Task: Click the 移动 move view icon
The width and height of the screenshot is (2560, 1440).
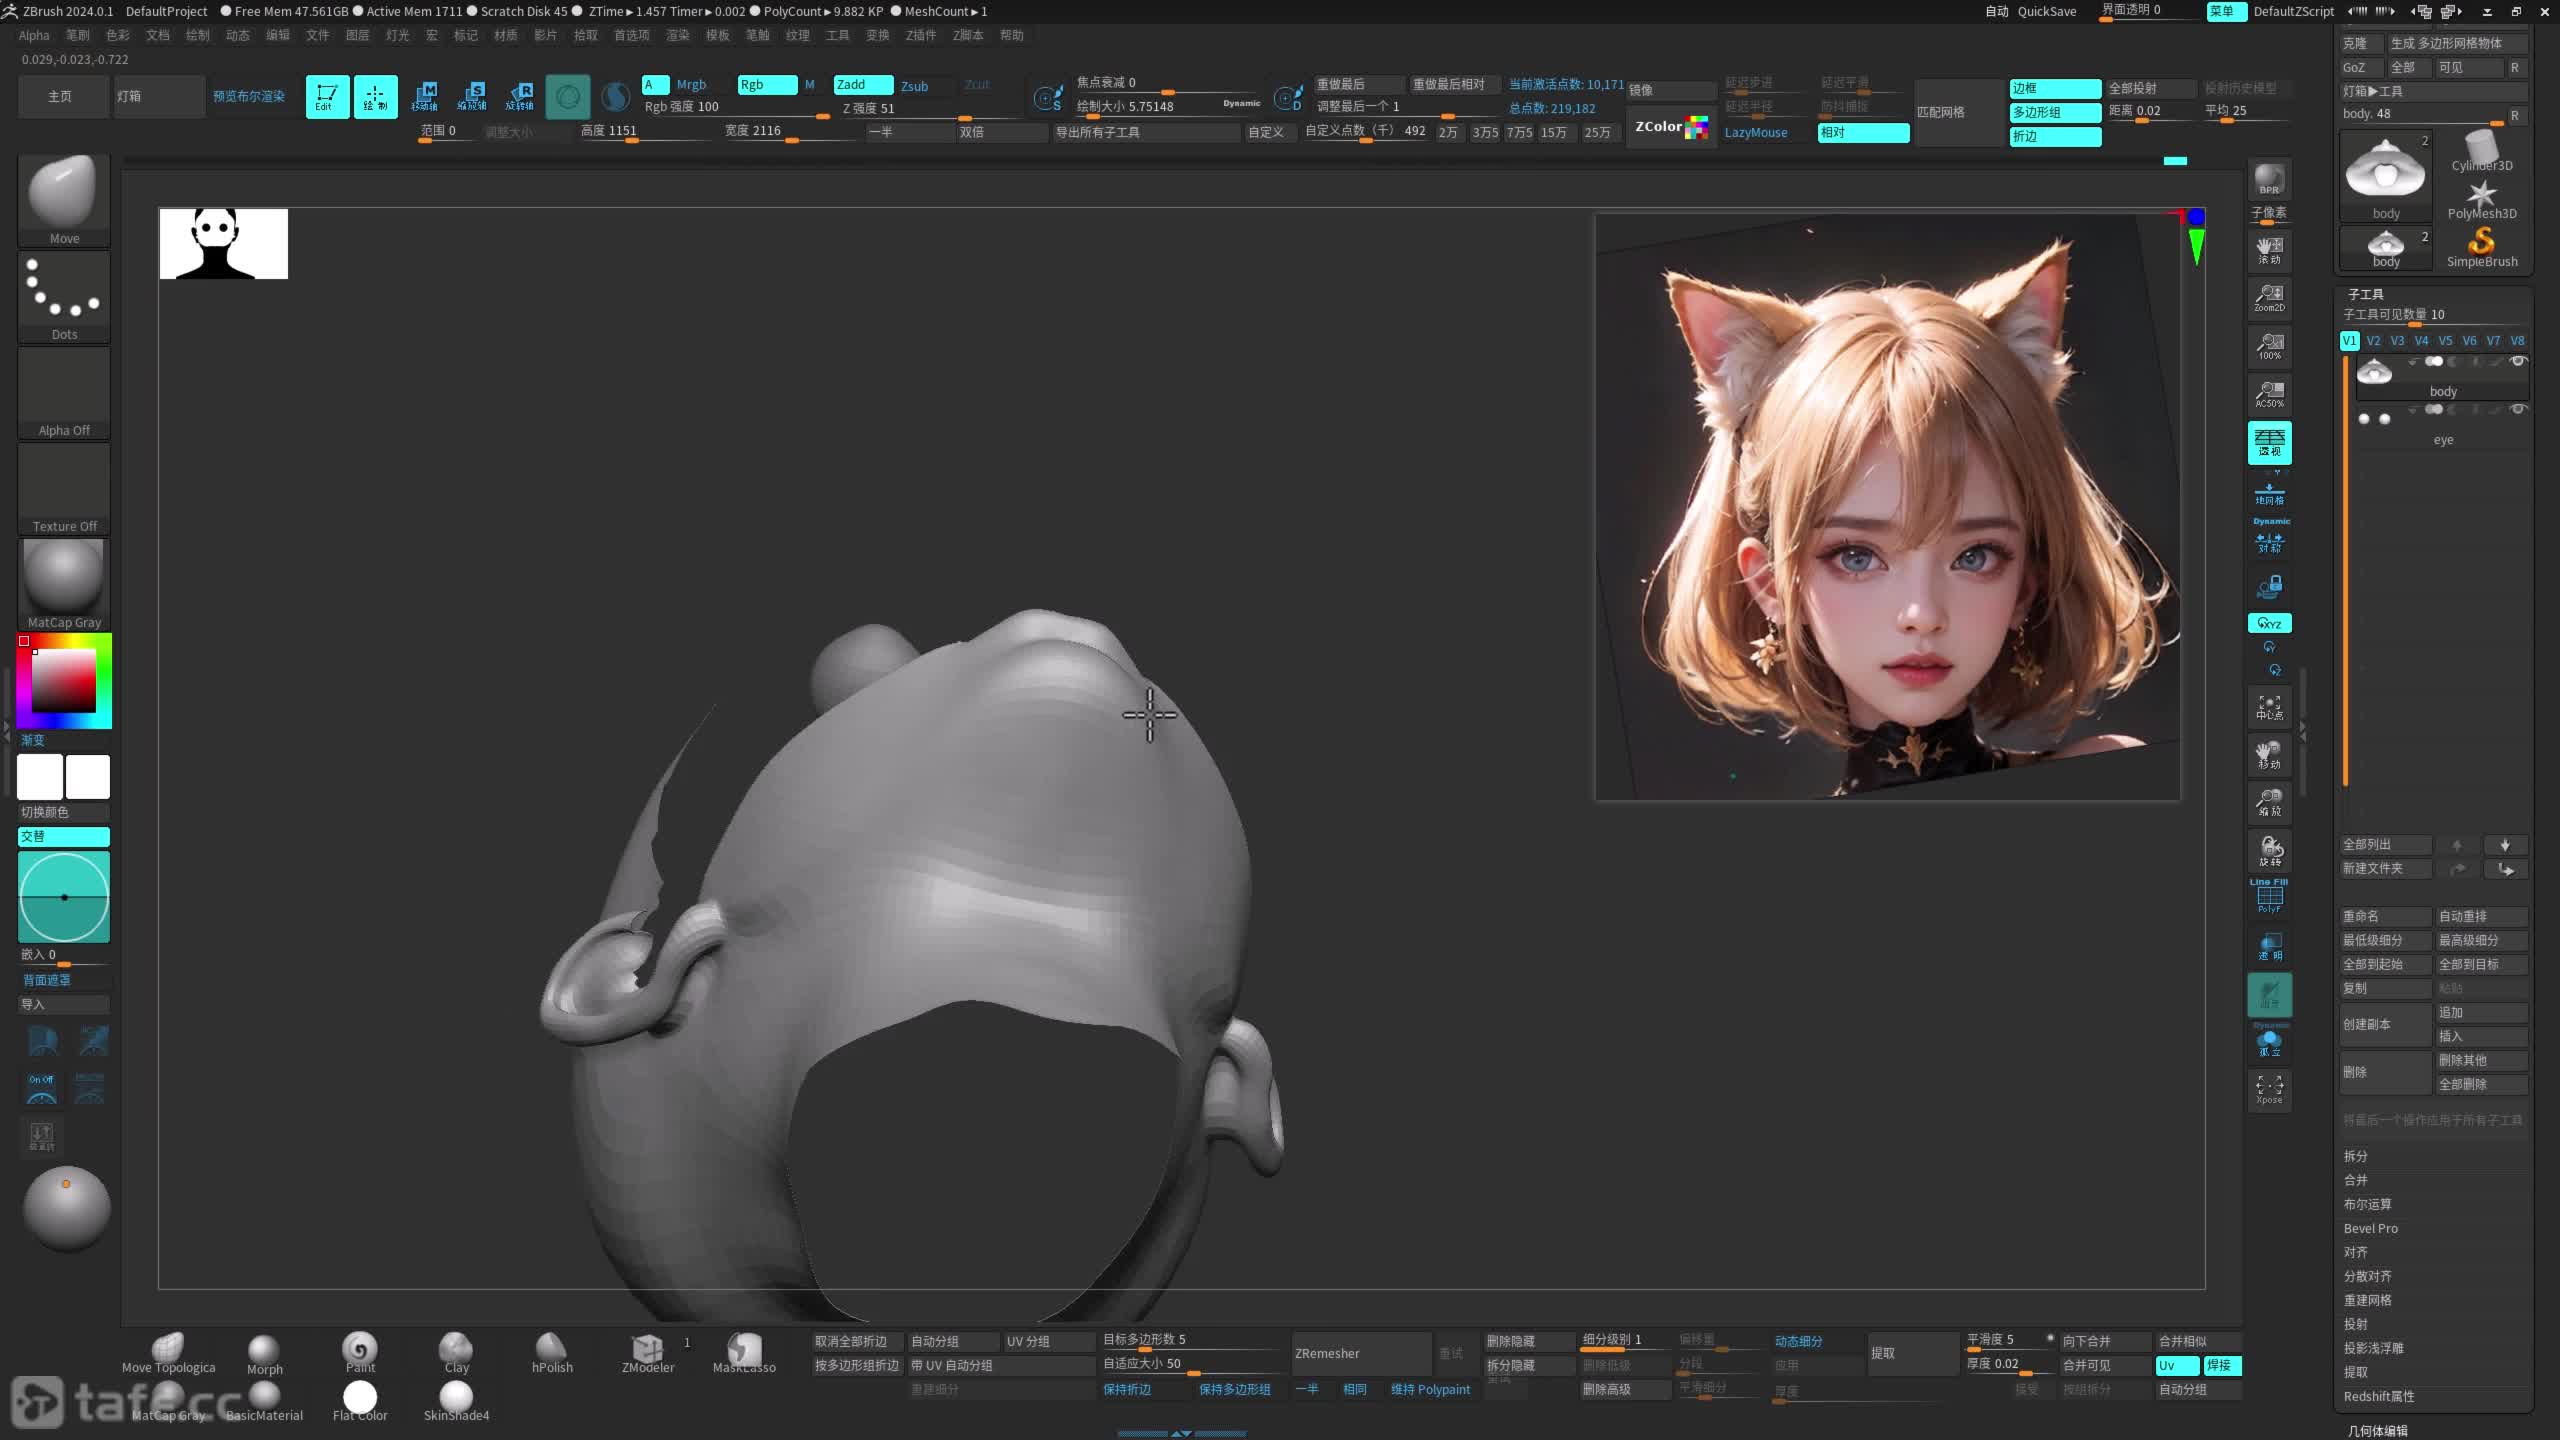Action: coord(2269,755)
